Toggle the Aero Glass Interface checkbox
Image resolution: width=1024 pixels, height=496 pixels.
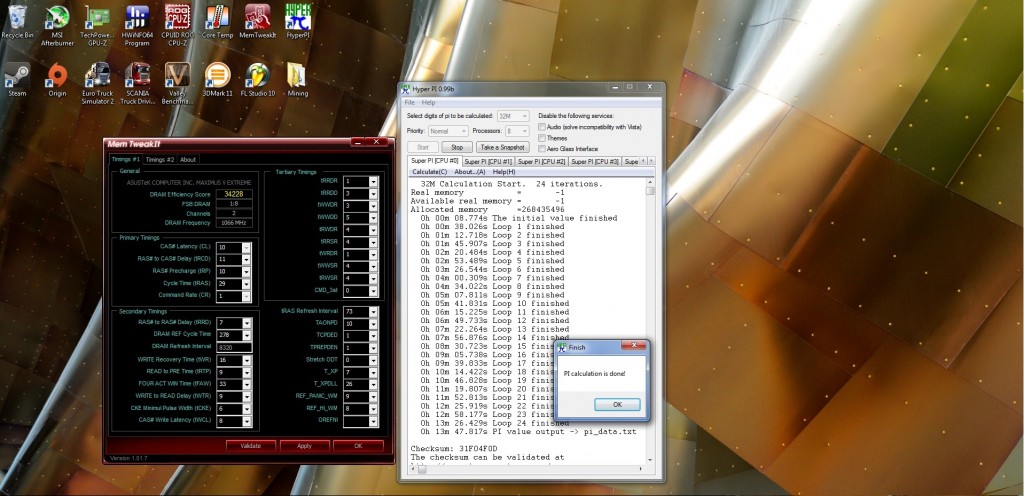tap(541, 149)
